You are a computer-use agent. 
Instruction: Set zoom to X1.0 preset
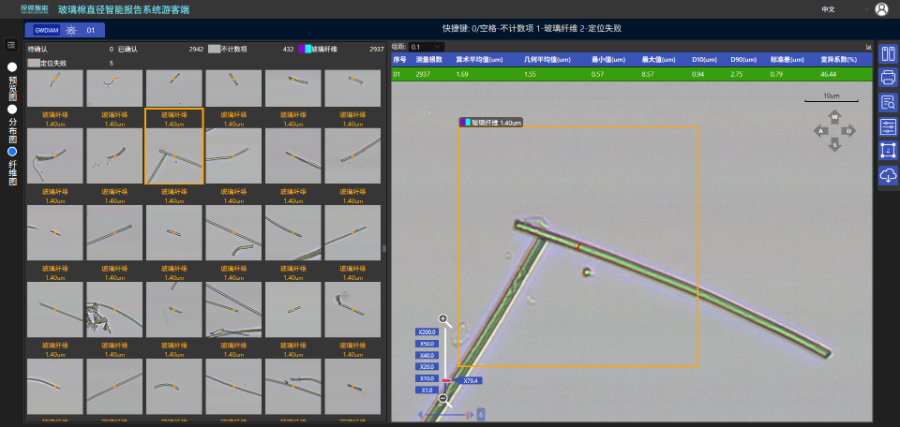[426, 390]
